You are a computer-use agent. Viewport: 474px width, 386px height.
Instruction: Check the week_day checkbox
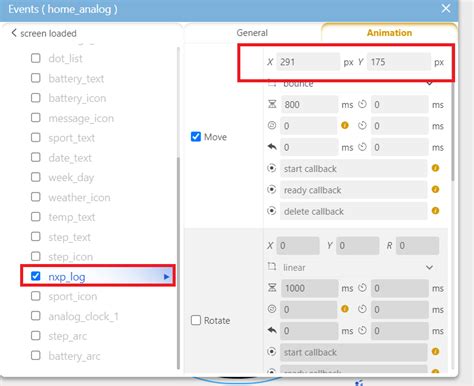coord(36,177)
